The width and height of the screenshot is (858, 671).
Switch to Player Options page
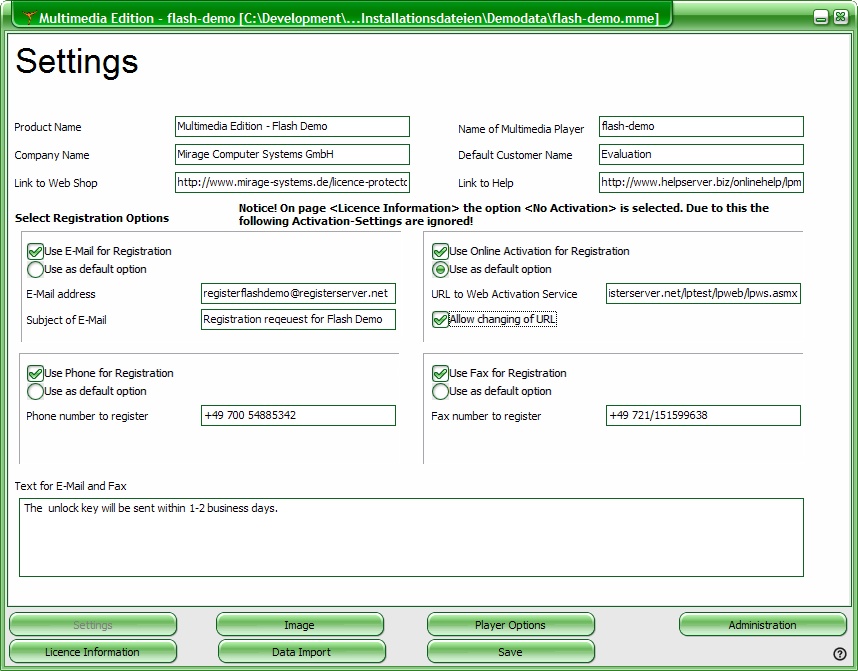(x=510, y=625)
